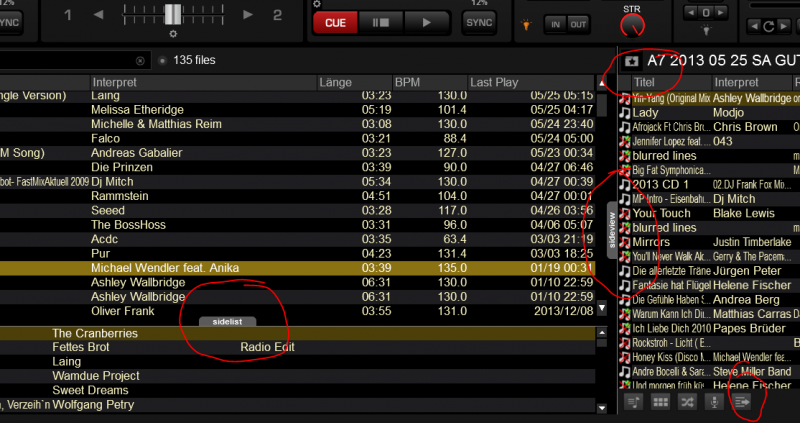Click the note icon next to 2013 CD 1
This screenshot has height=423, width=800.
(x=625, y=185)
